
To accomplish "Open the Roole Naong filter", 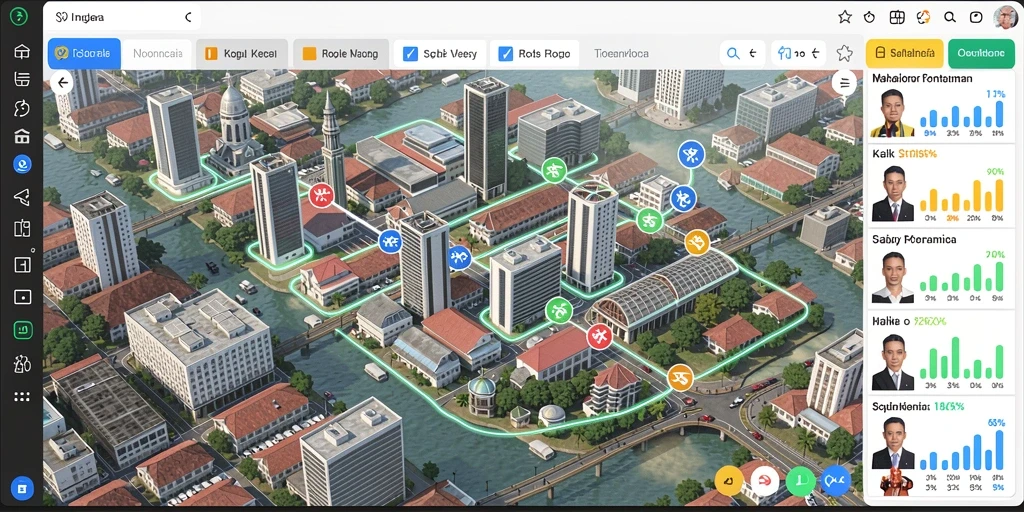I will tap(341, 54).
